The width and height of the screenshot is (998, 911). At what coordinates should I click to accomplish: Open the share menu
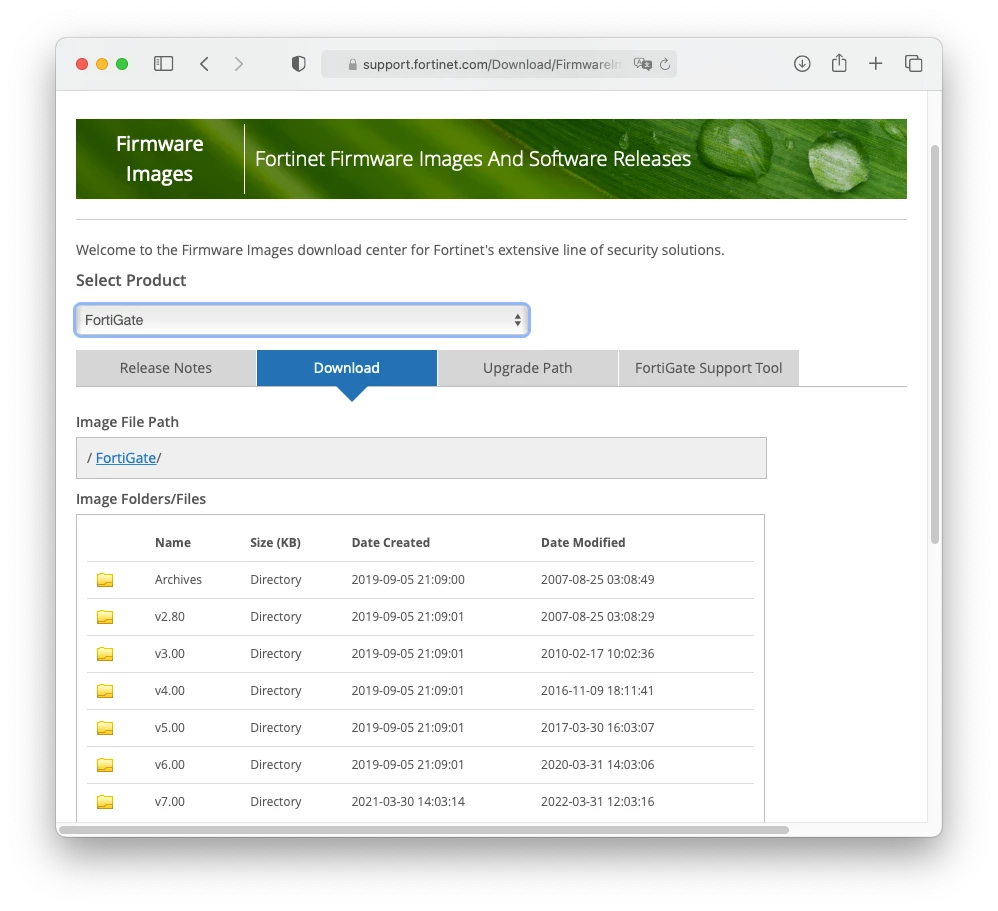(839, 63)
